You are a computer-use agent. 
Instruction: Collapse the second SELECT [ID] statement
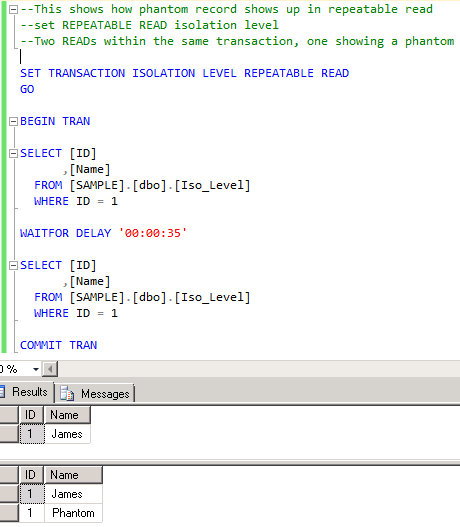coord(13,266)
